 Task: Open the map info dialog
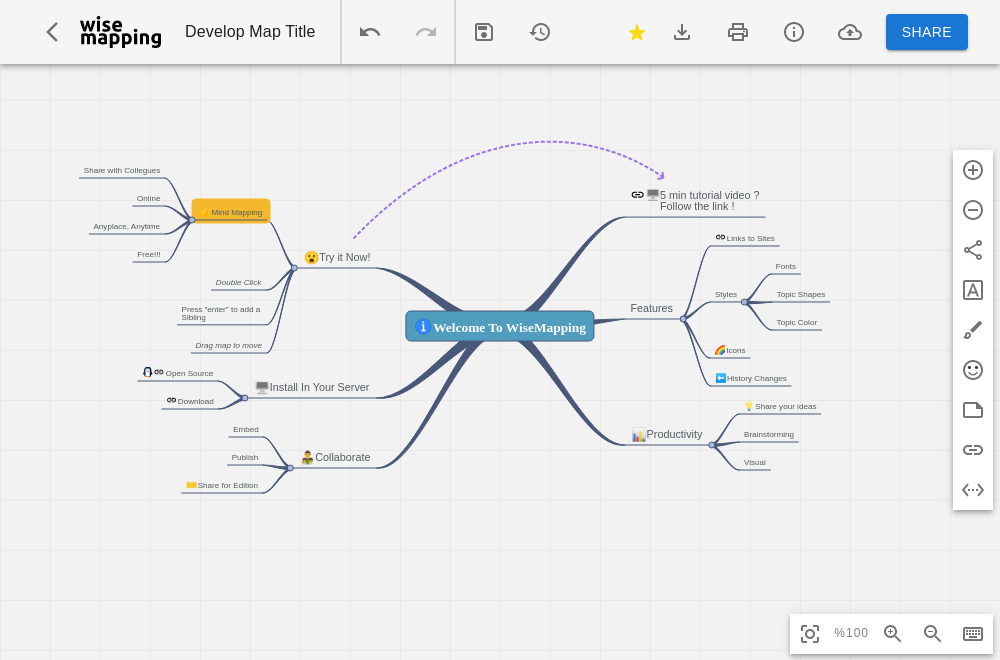click(x=793, y=32)
